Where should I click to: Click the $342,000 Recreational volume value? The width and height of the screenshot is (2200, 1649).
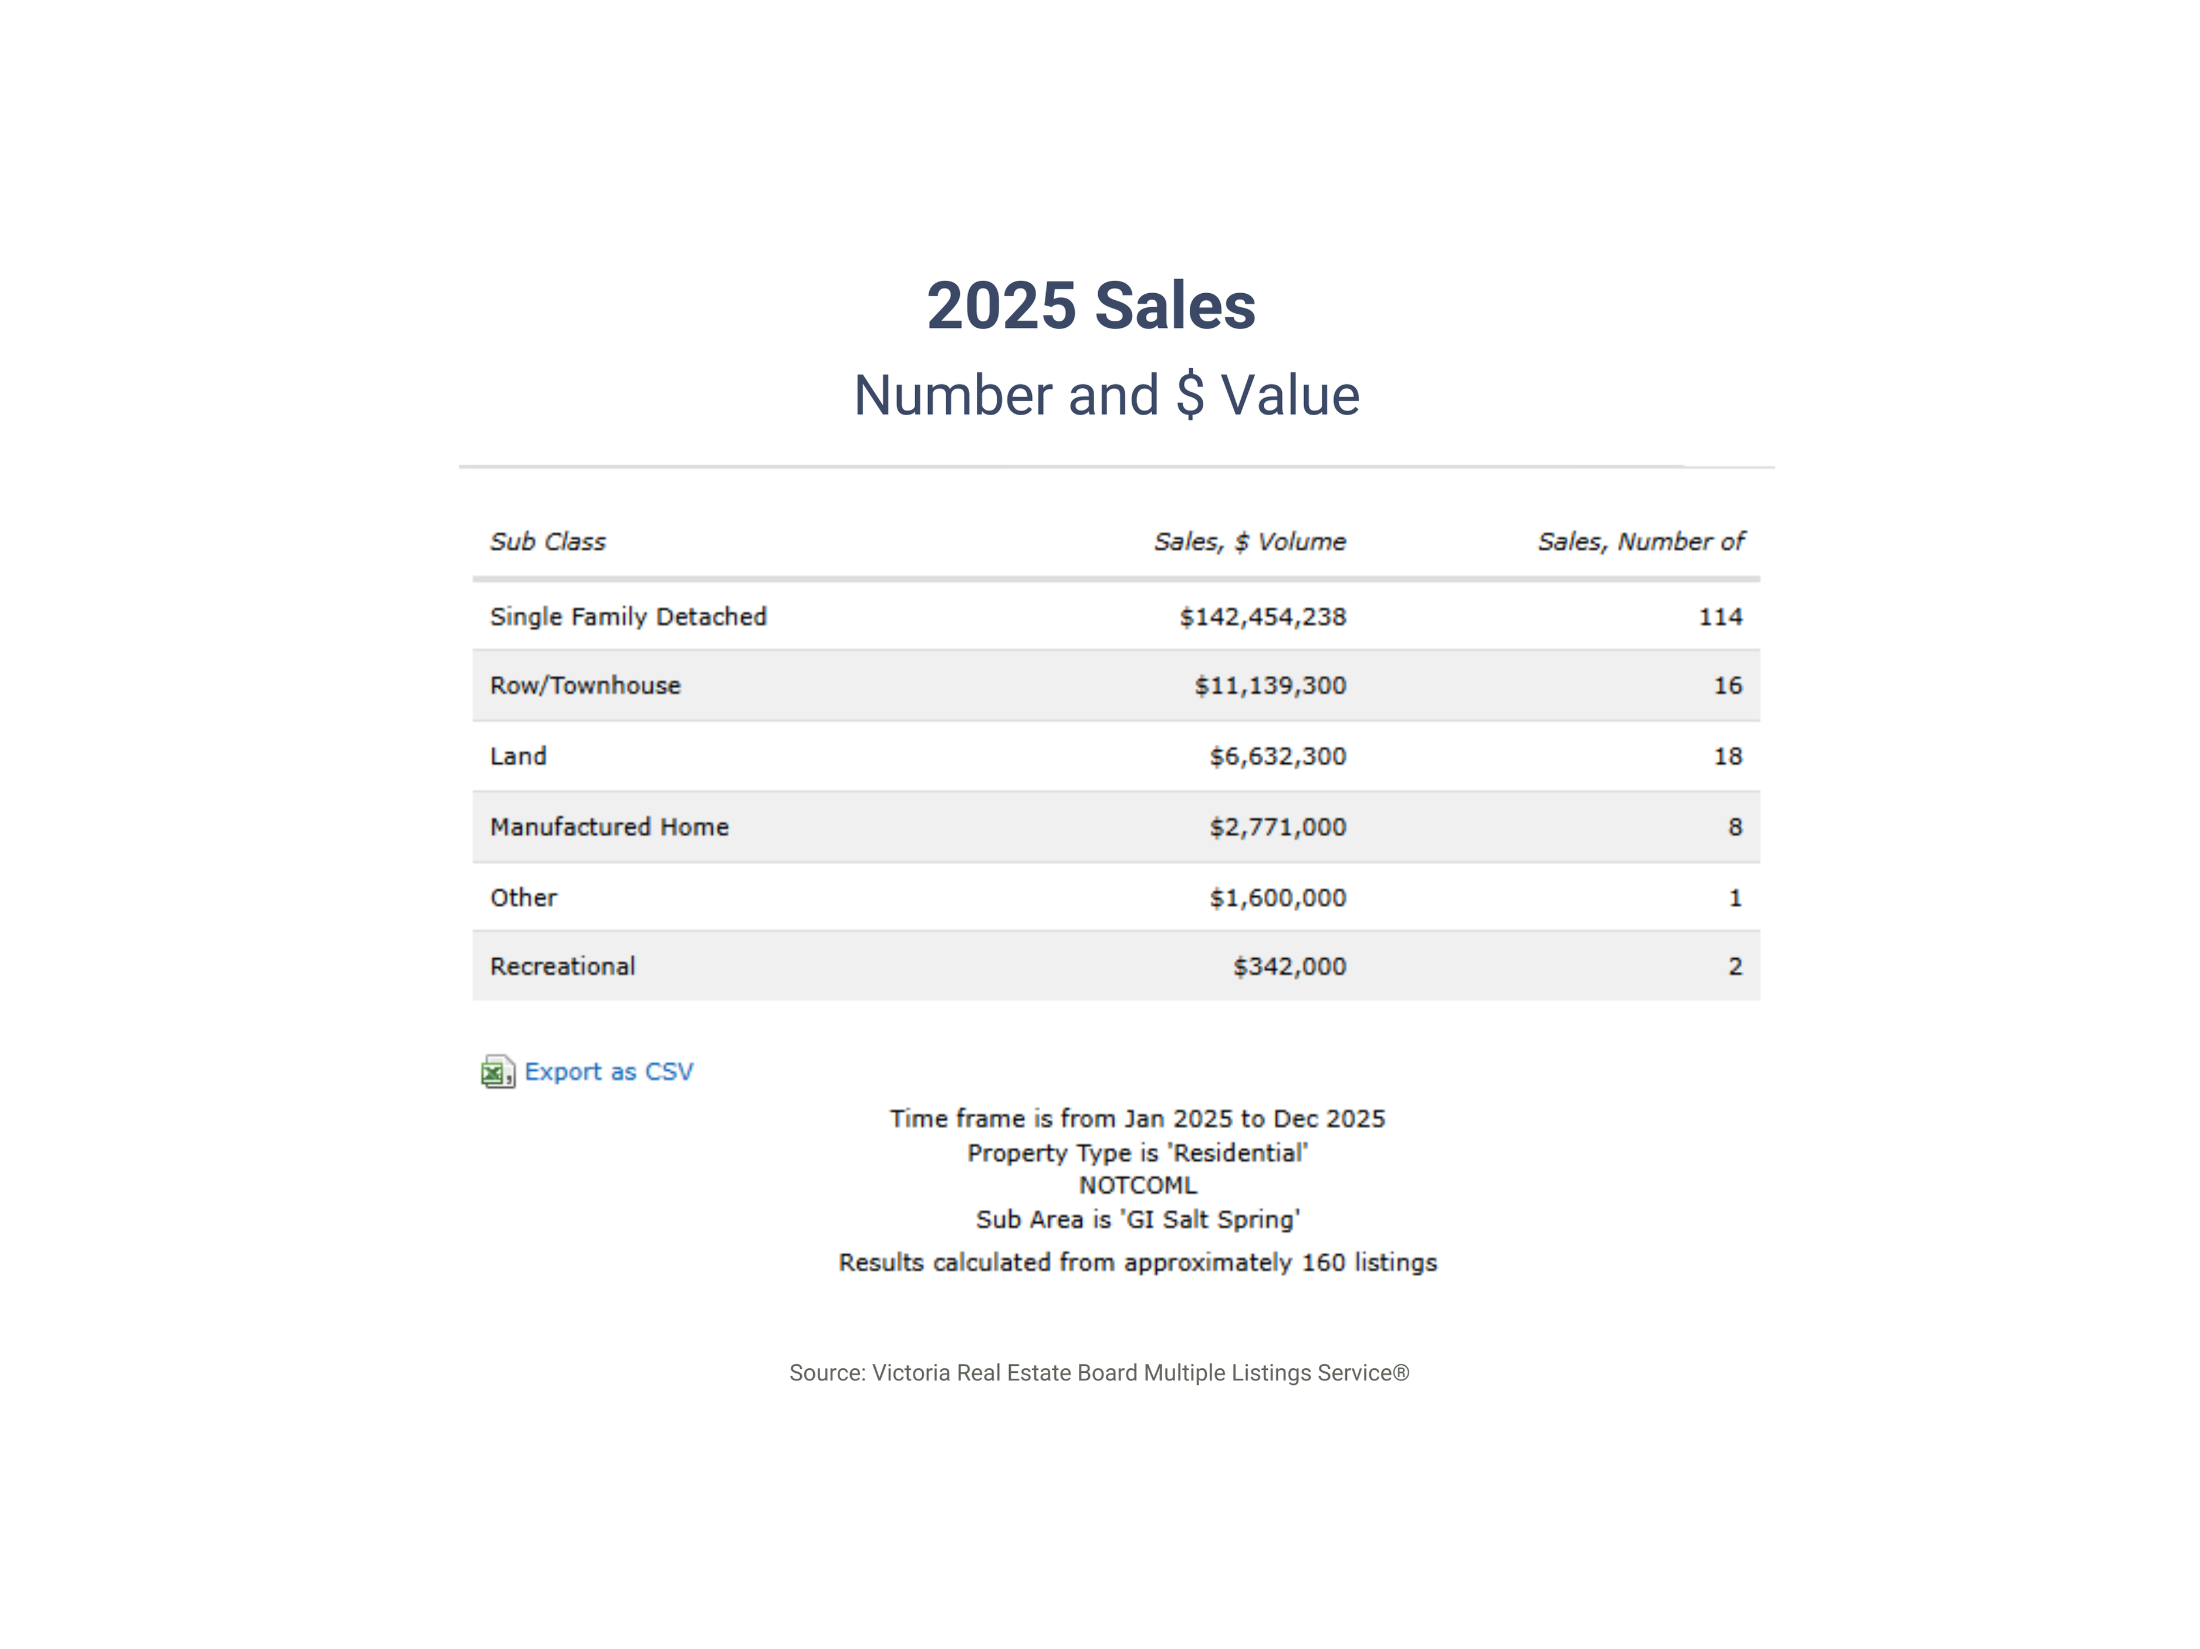[1289, 967]
